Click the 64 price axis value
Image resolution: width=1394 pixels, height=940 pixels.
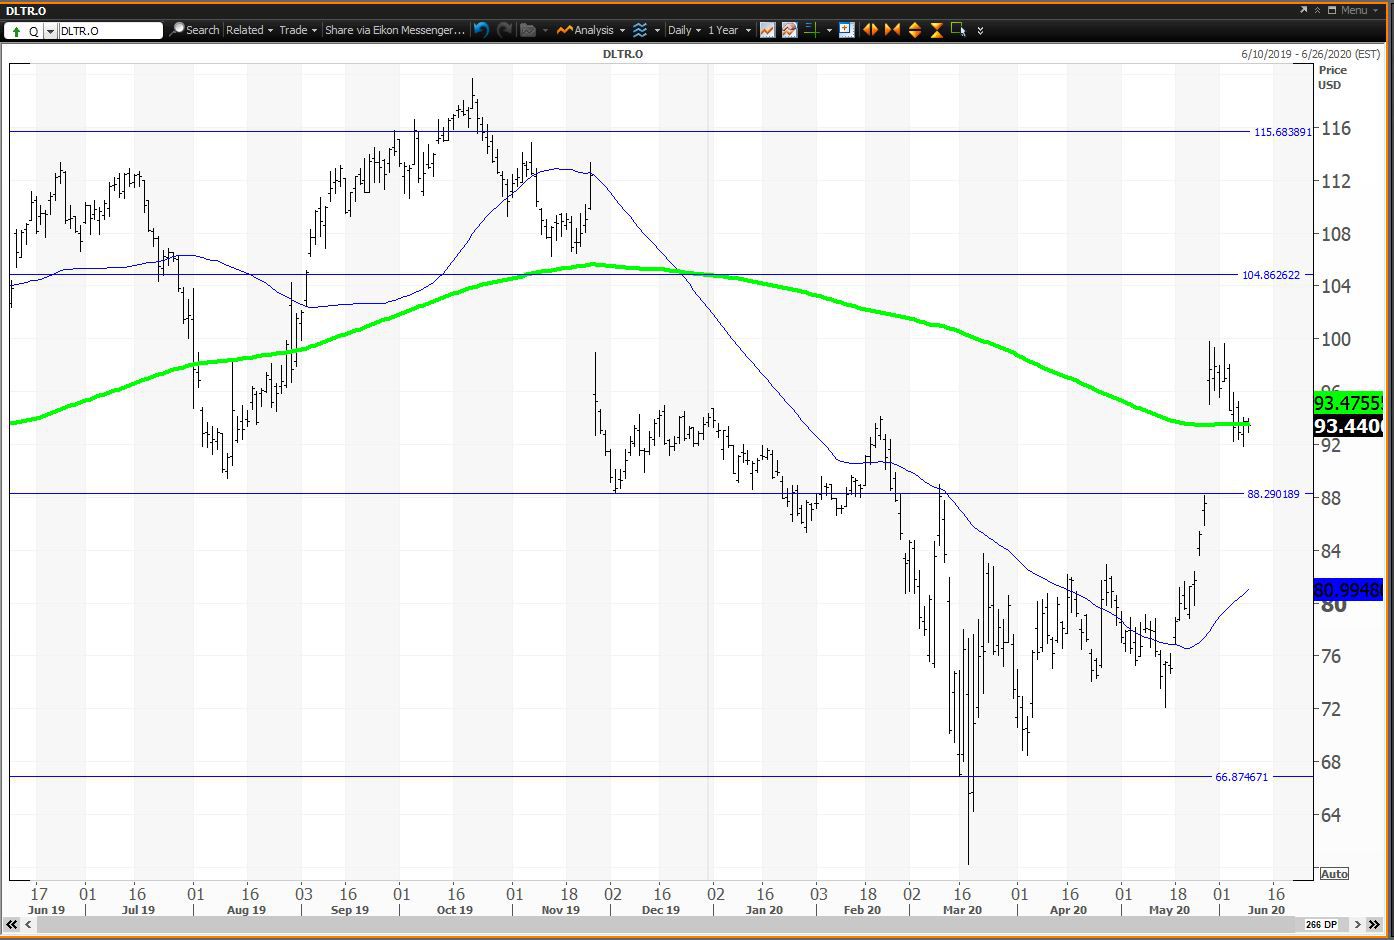[x=1331, y=815]
